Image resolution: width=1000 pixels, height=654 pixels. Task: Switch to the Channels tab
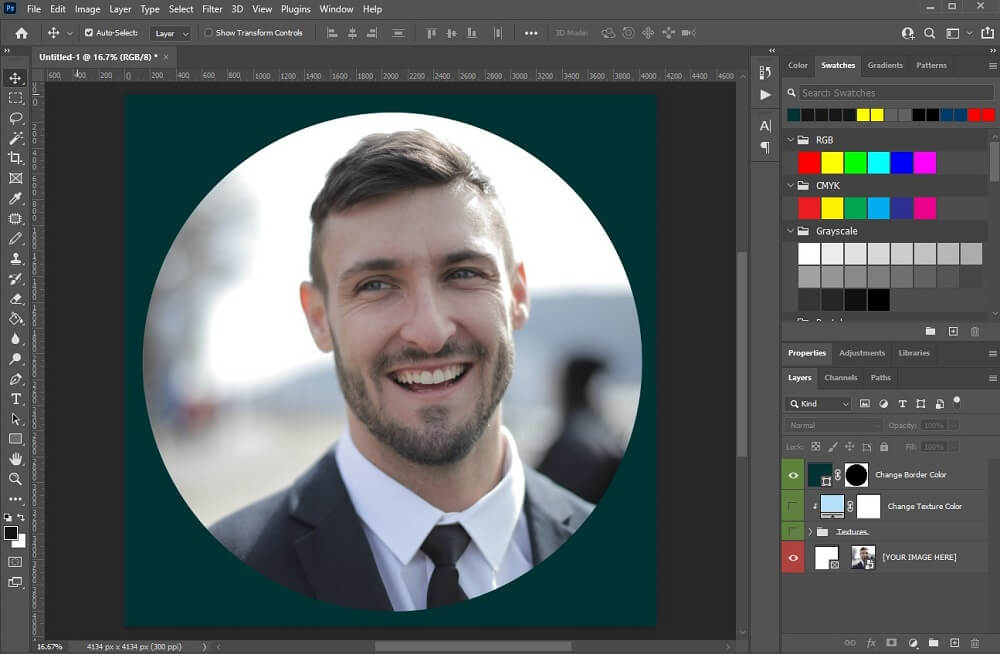(x=840, y=378)
